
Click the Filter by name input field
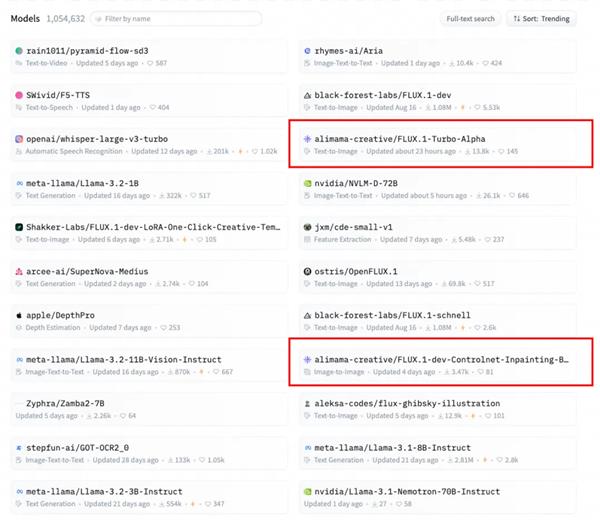(x=180, y=19)
